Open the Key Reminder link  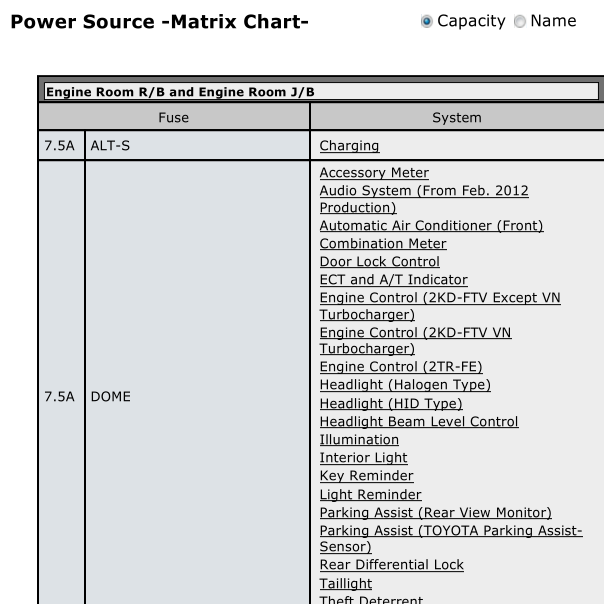(366, 476)
